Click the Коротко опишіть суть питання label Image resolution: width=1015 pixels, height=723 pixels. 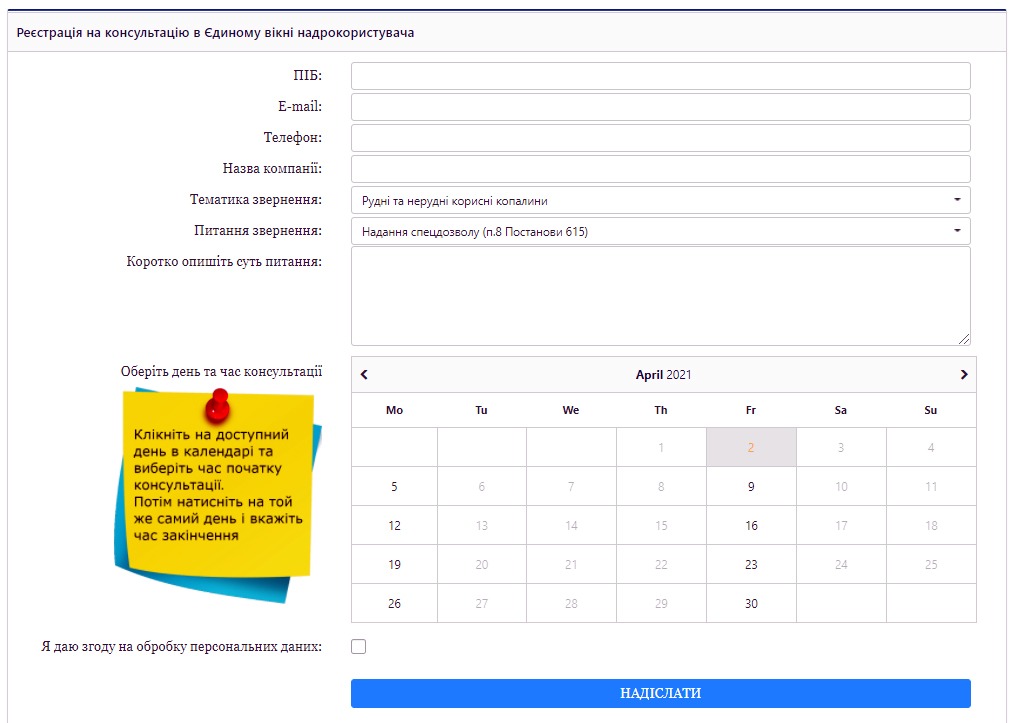(224, 262)
